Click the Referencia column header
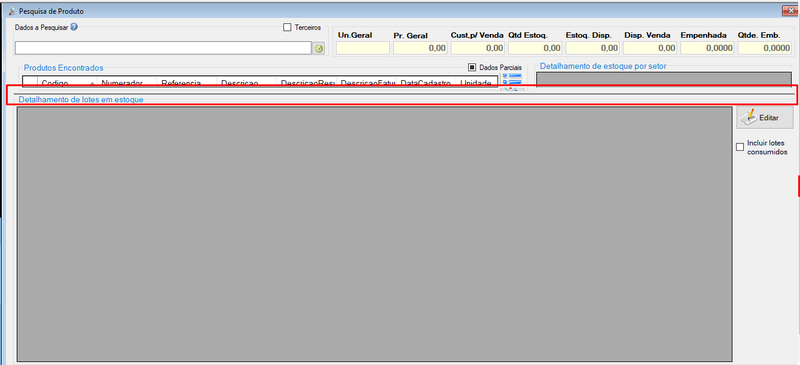The image size is (800, 365). pos(186,83)
